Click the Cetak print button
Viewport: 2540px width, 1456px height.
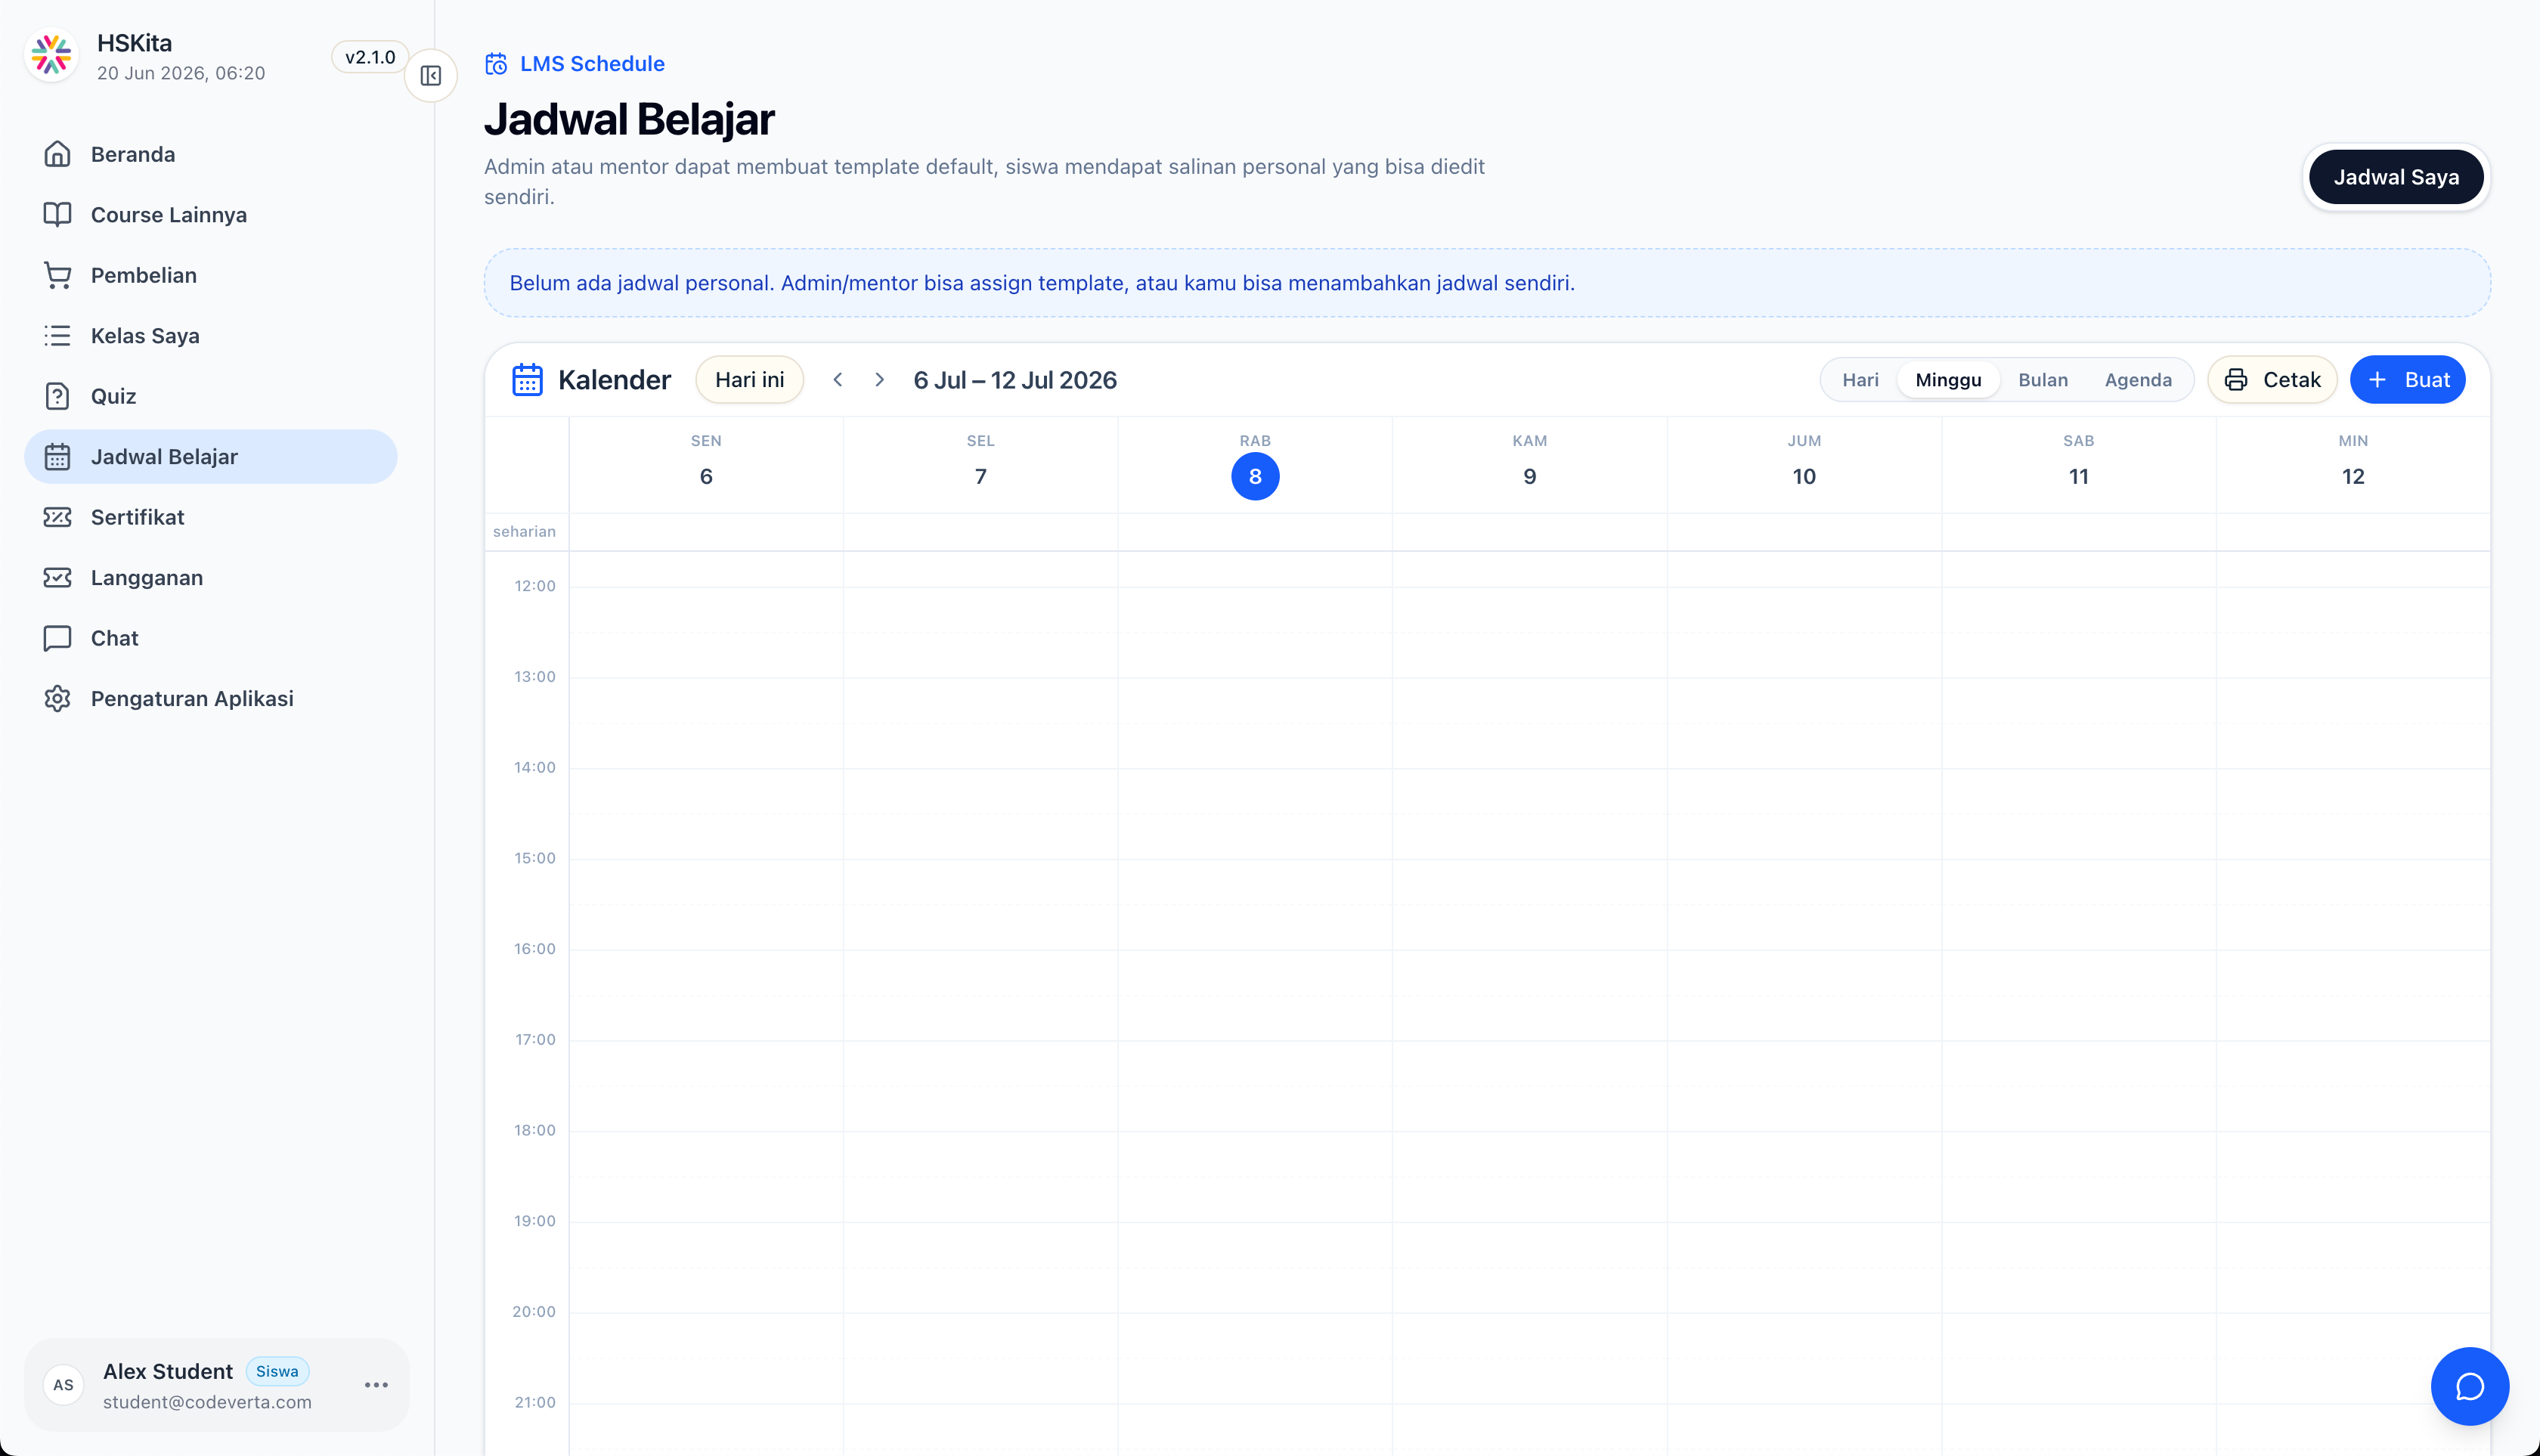tap(2272, 380)
